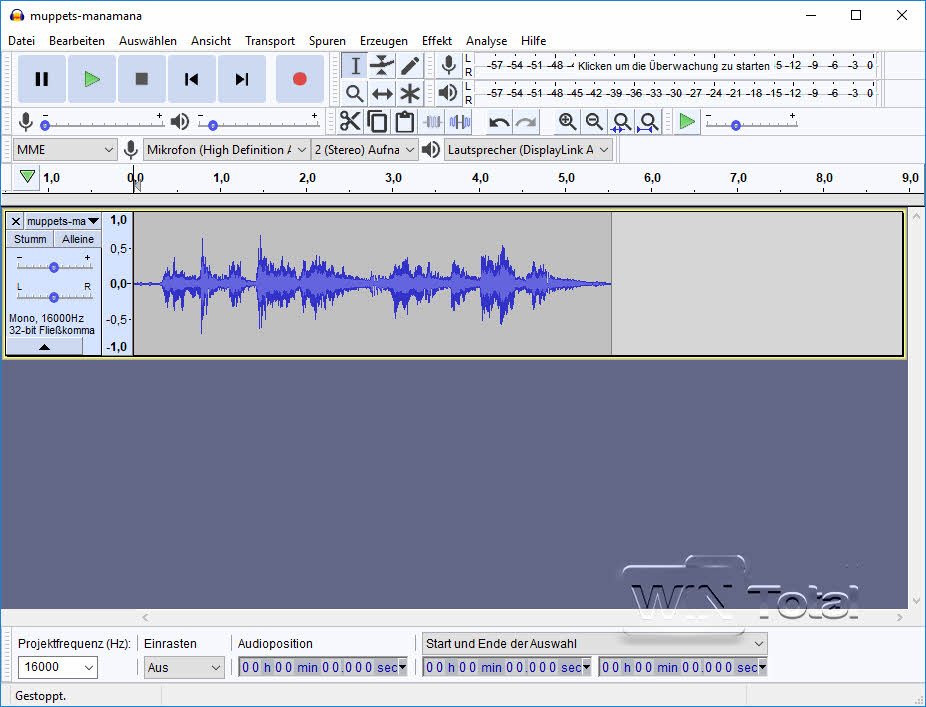Click the Zoom In magnifier button

pos(567,122)
